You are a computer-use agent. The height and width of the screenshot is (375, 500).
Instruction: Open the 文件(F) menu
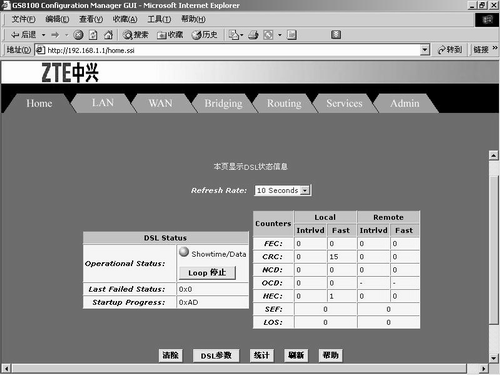coord(23,19)
